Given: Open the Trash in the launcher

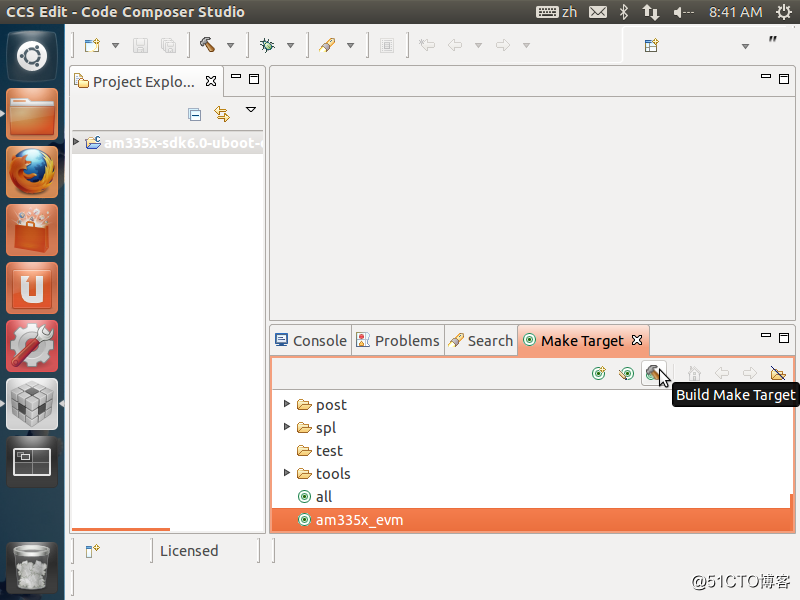Looking at the screenshot, I should pos(32,567).
